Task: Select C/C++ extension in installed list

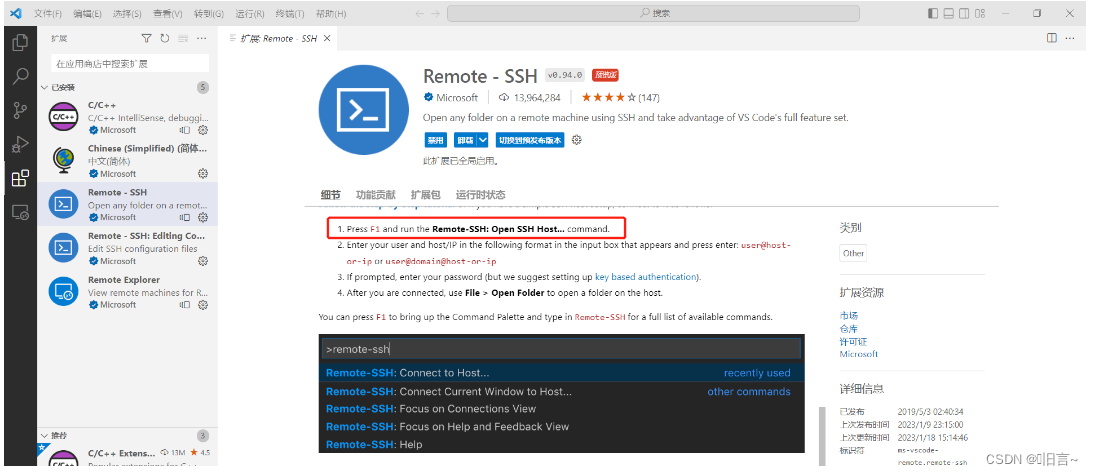Action: (128, 117)
